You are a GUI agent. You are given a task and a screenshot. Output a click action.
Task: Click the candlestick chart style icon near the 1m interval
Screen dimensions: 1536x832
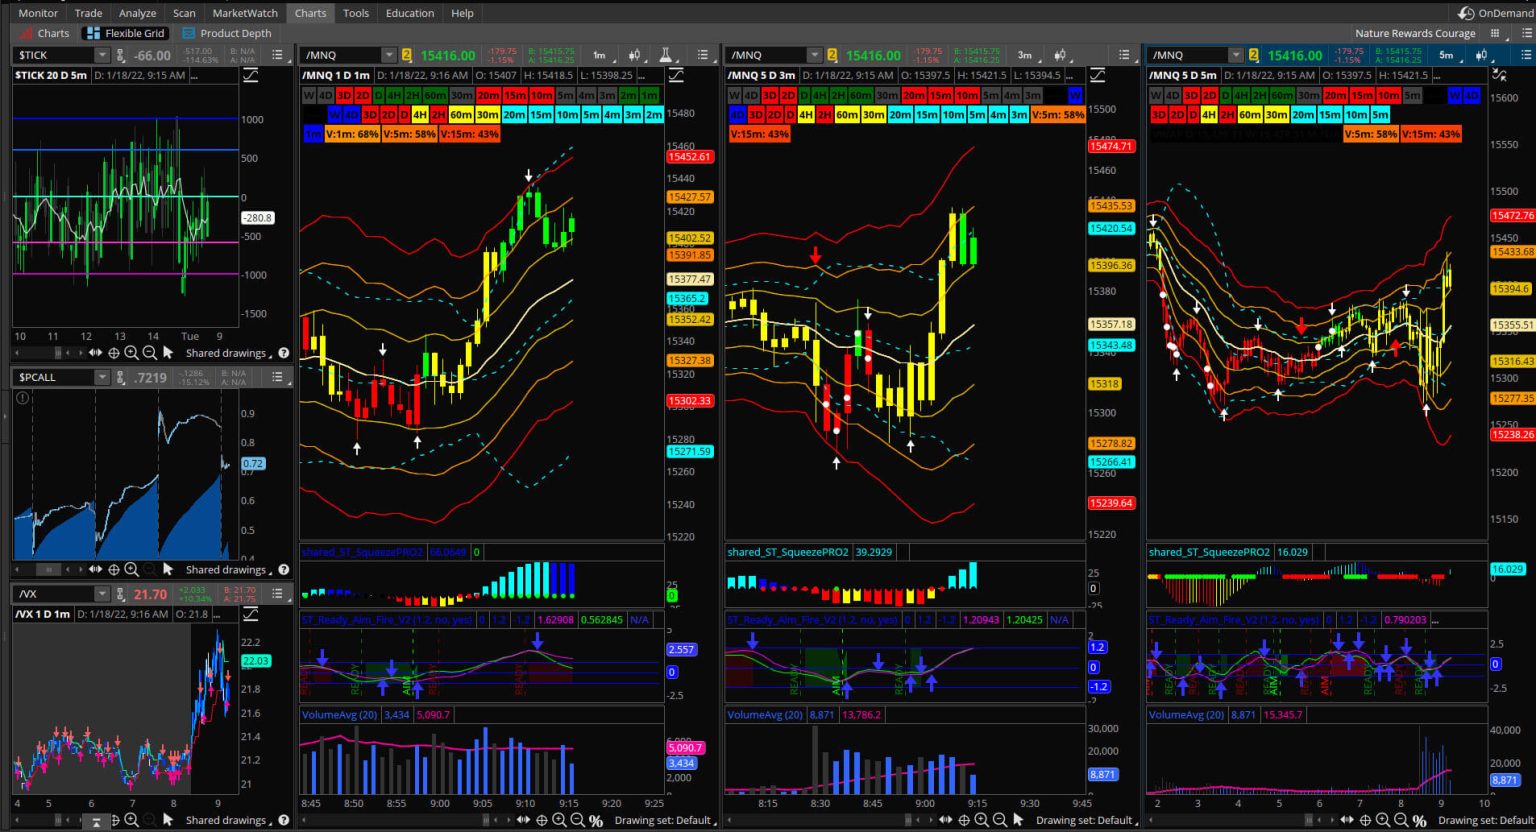pyautogui.click(x=634, y=56)
